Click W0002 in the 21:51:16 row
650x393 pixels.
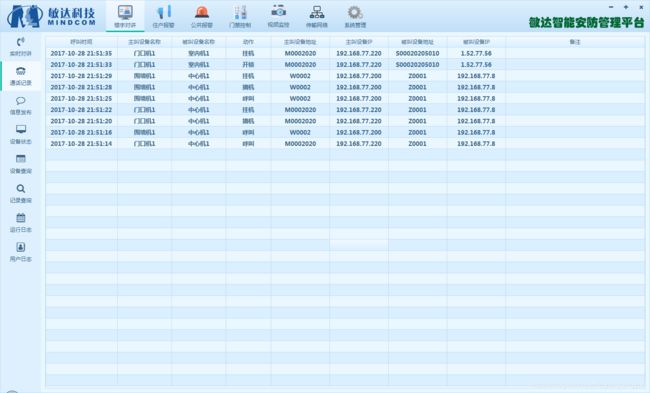tap(300, 132)
